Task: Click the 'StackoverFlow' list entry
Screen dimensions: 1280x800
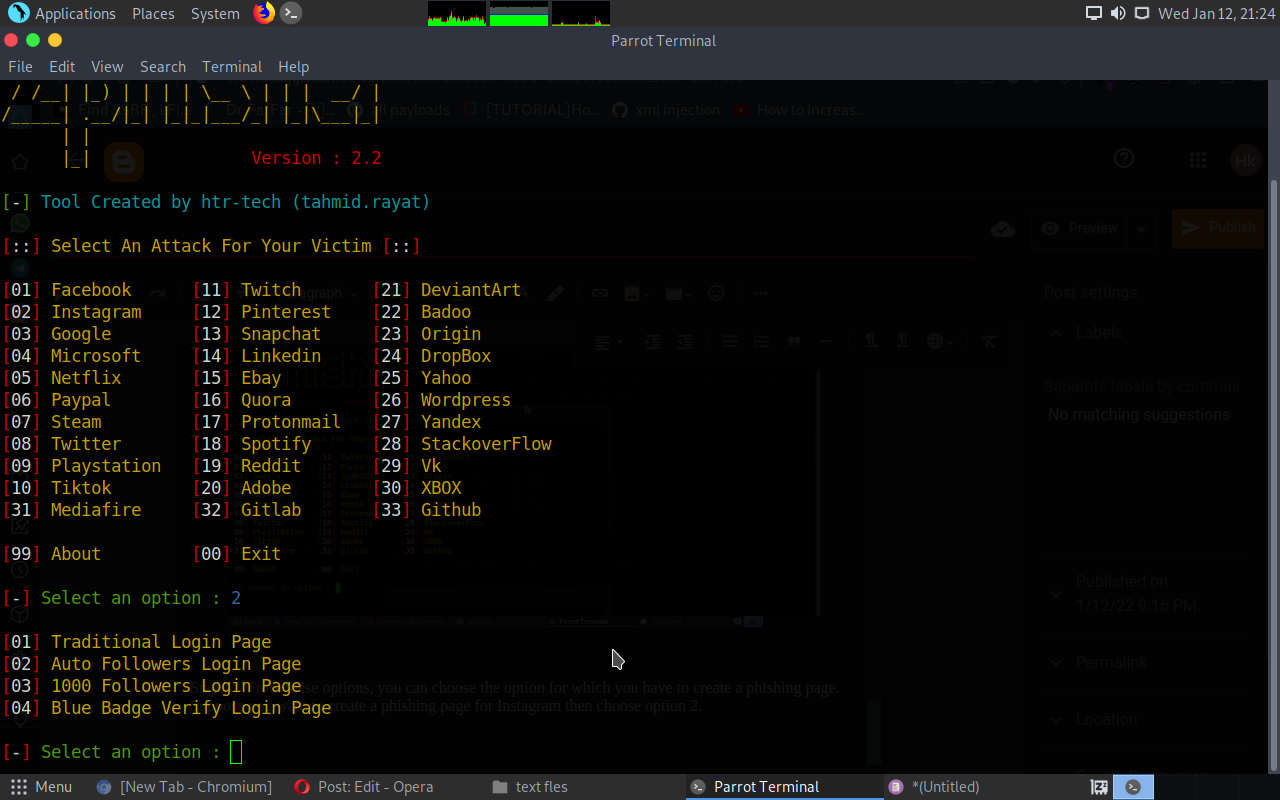Action: point(486,444)
